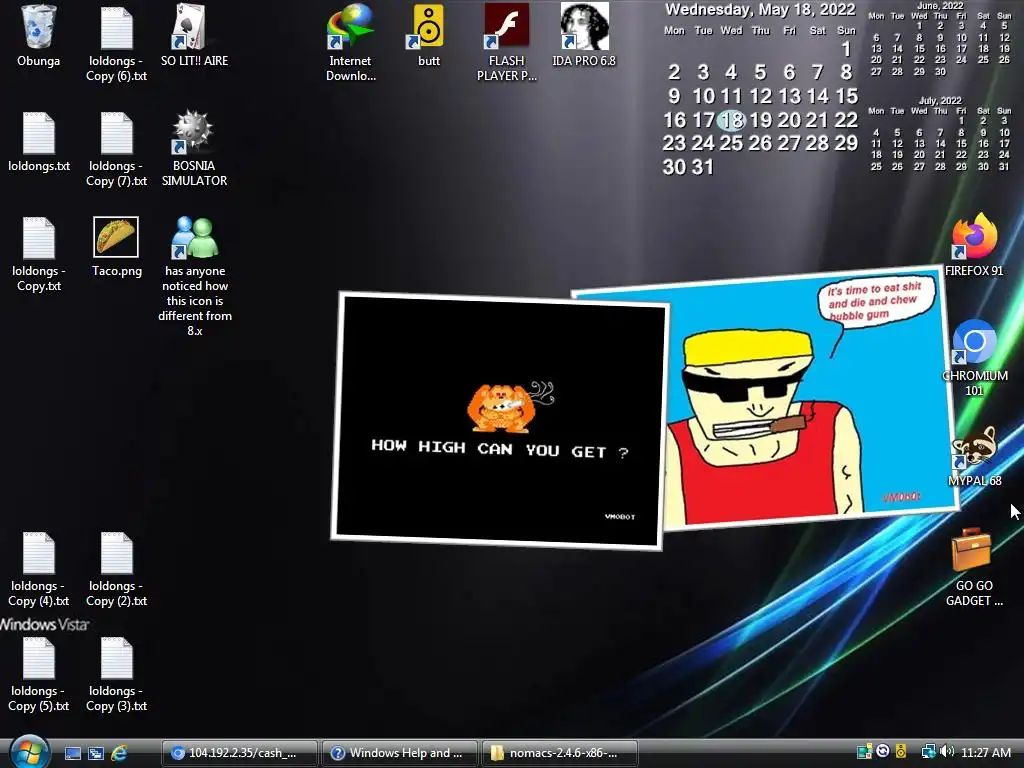Select day 18 on the May calendar

tap(731, 120)
